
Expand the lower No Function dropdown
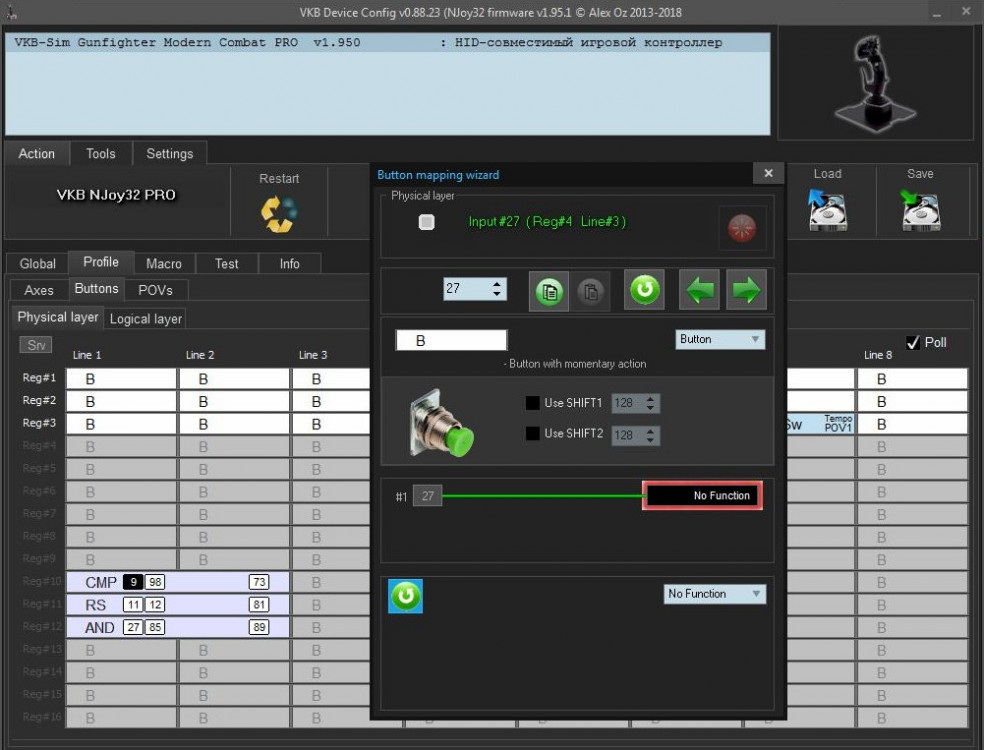[x=714, y=594]
